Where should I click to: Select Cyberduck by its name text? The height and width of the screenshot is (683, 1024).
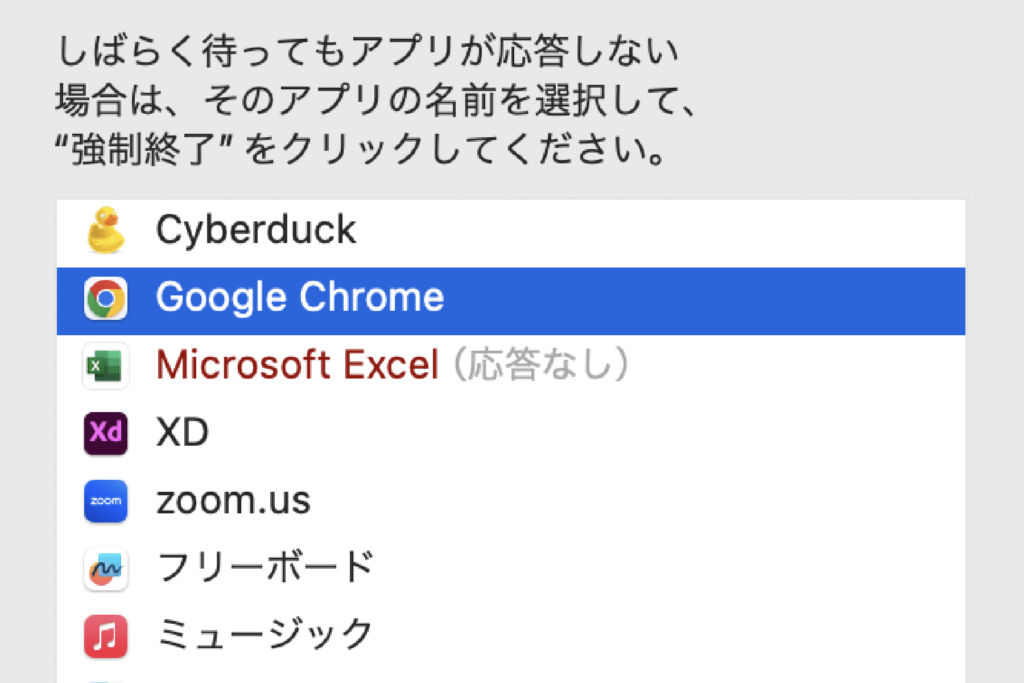click(256, 231)
